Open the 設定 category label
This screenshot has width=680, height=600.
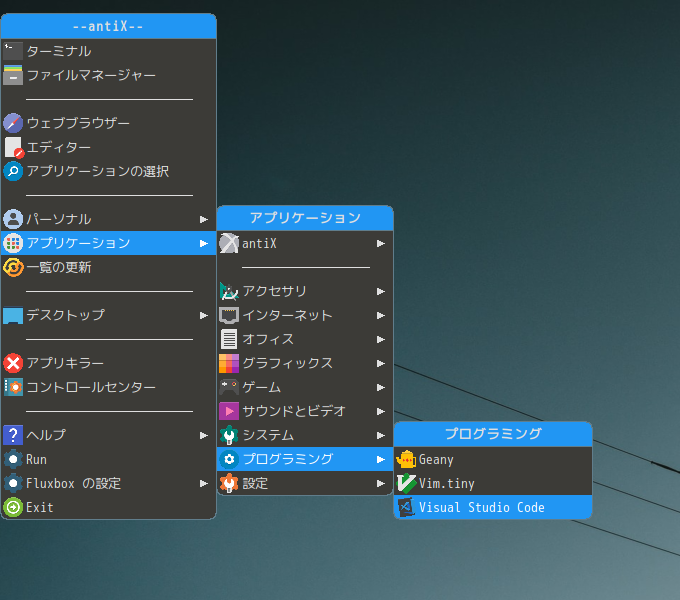click(x=255, y=483)
